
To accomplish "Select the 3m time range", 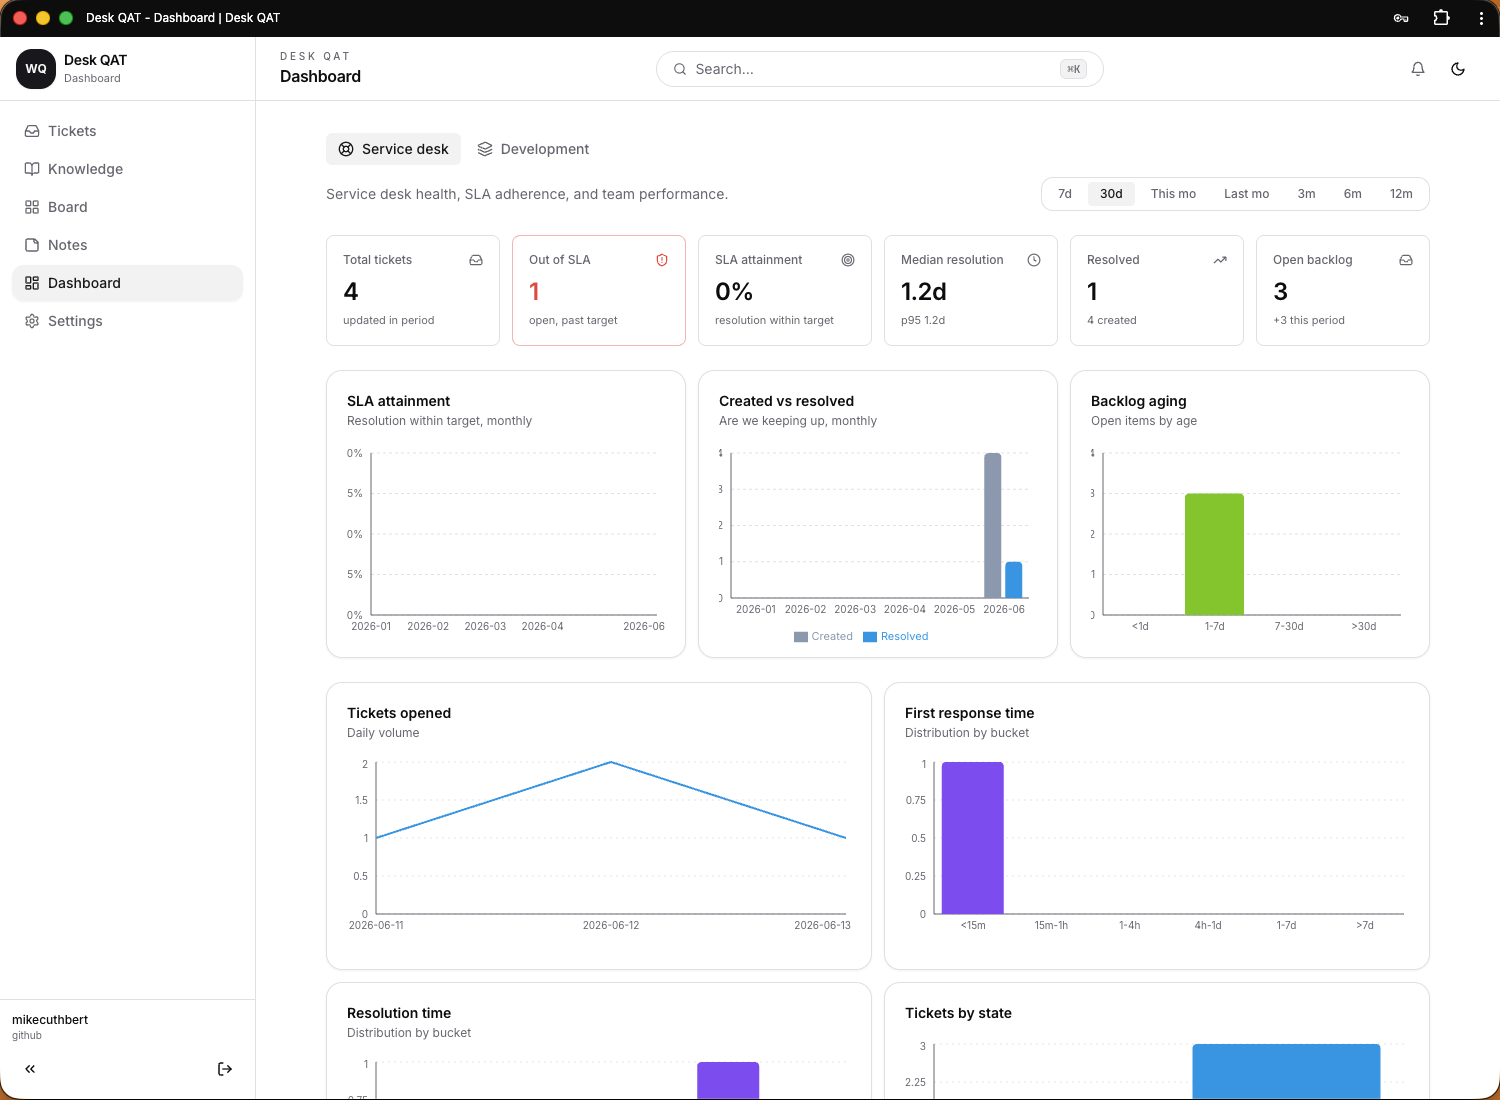I will pos(1306,194).
